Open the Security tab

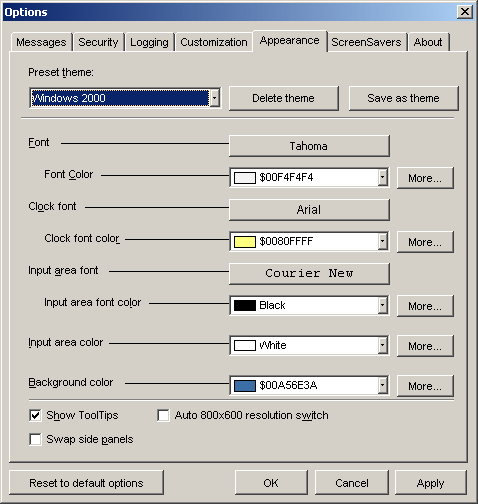[x=98, y=42]
